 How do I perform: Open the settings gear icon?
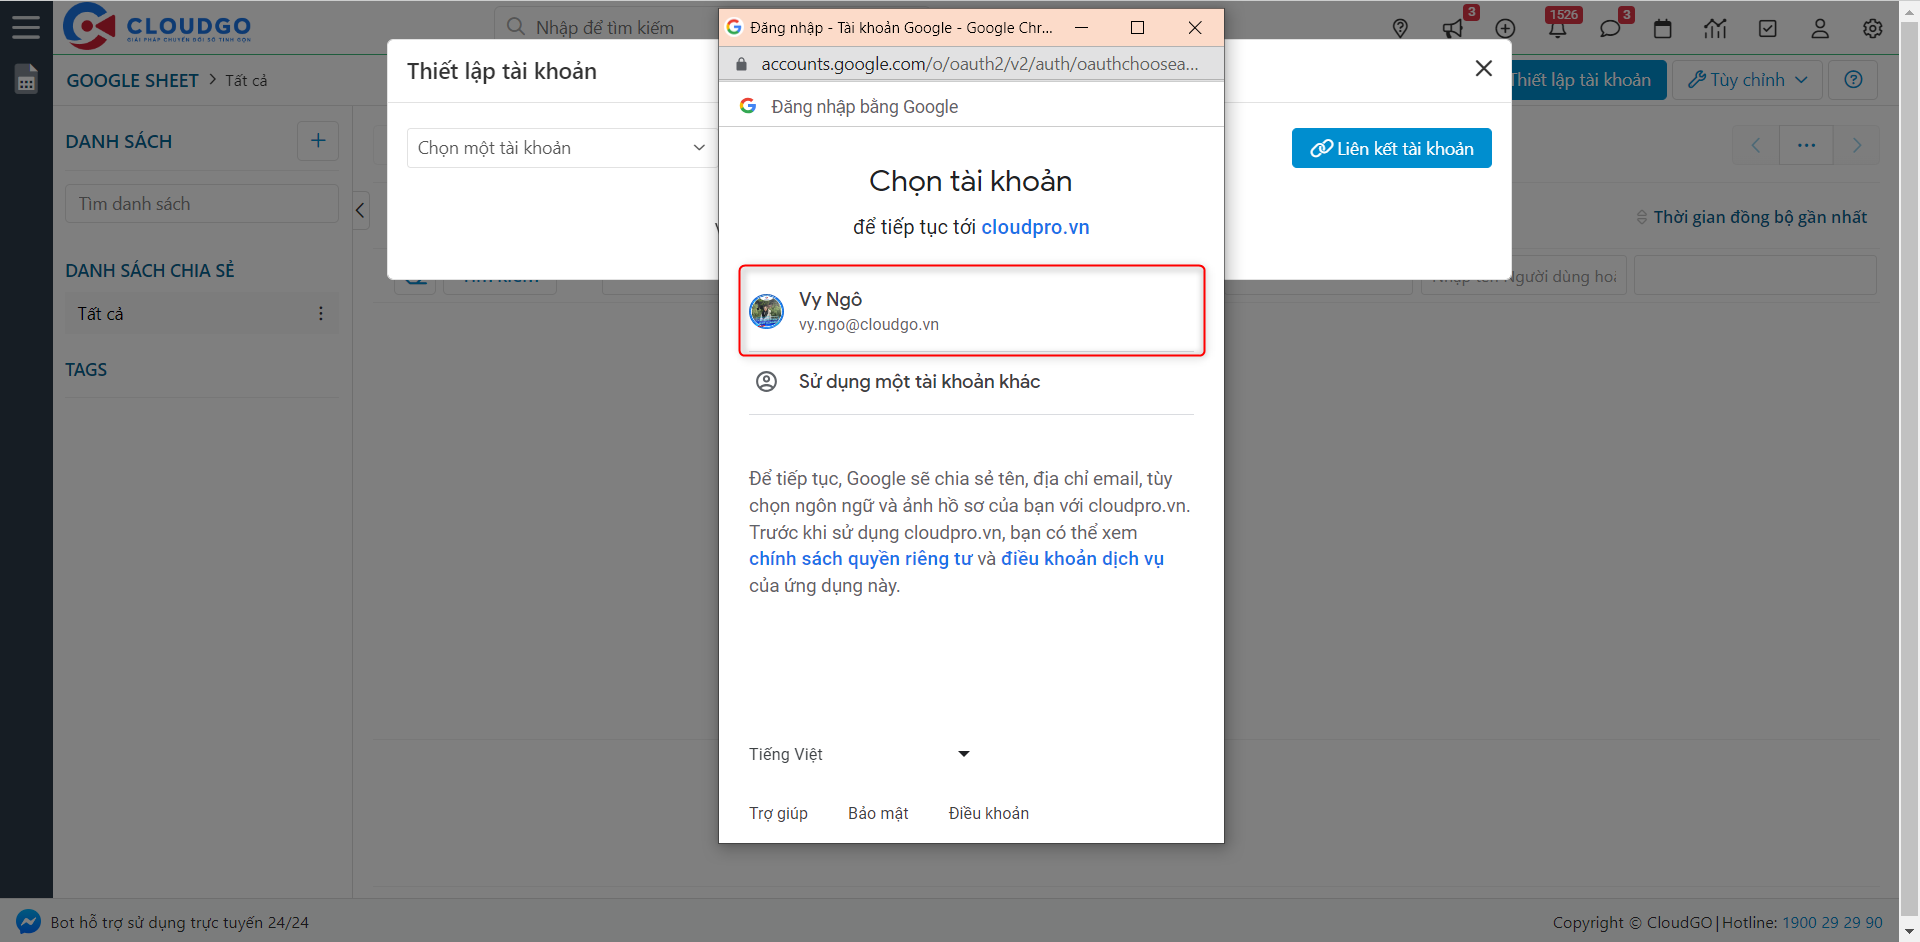pos(1872,28)
